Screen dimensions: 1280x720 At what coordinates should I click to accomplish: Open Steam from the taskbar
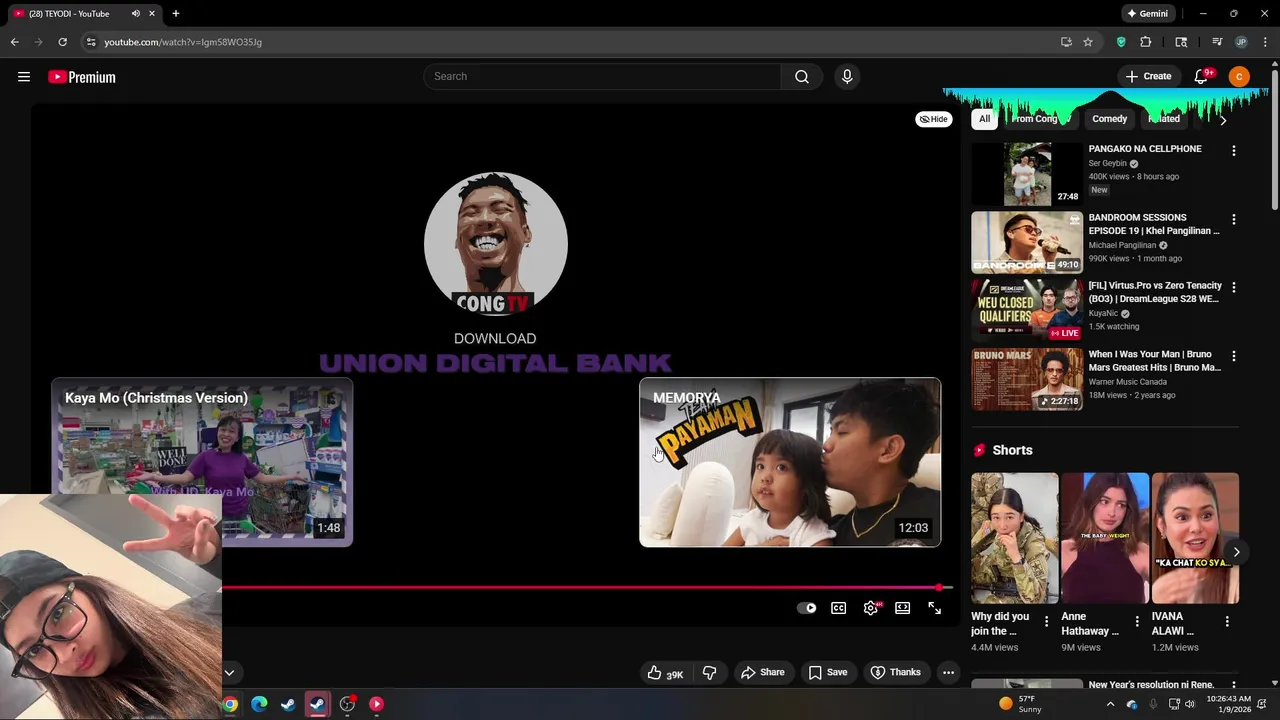pos(288,704)
